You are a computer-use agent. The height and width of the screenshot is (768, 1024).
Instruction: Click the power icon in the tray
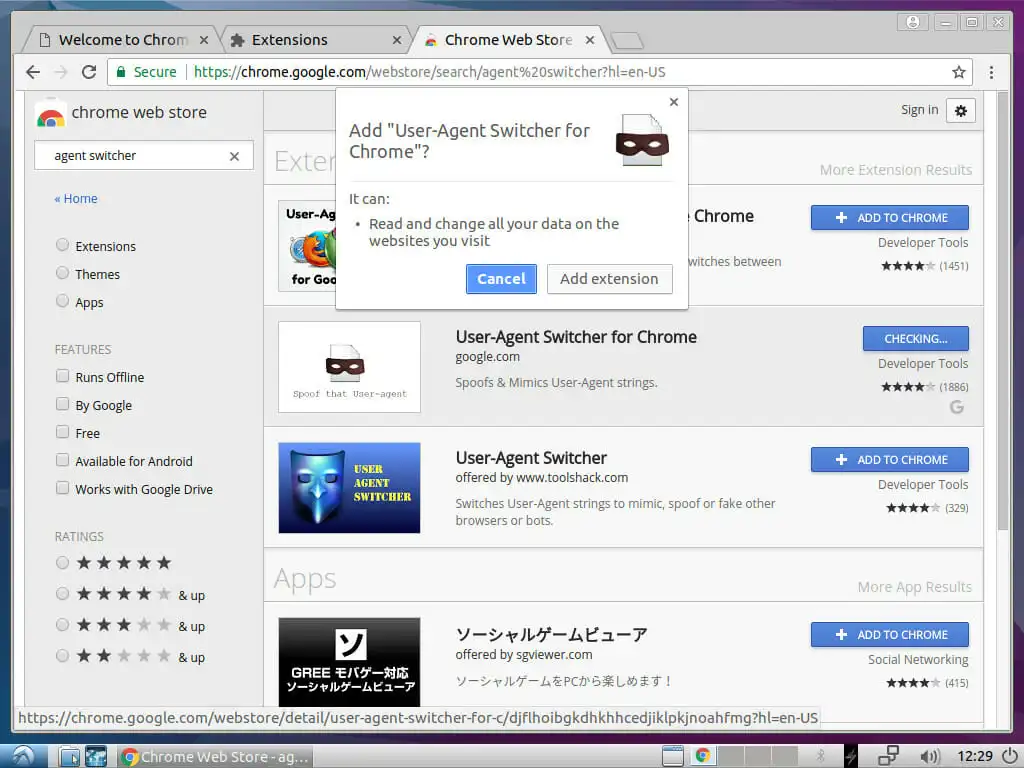tap(1010, 756)
